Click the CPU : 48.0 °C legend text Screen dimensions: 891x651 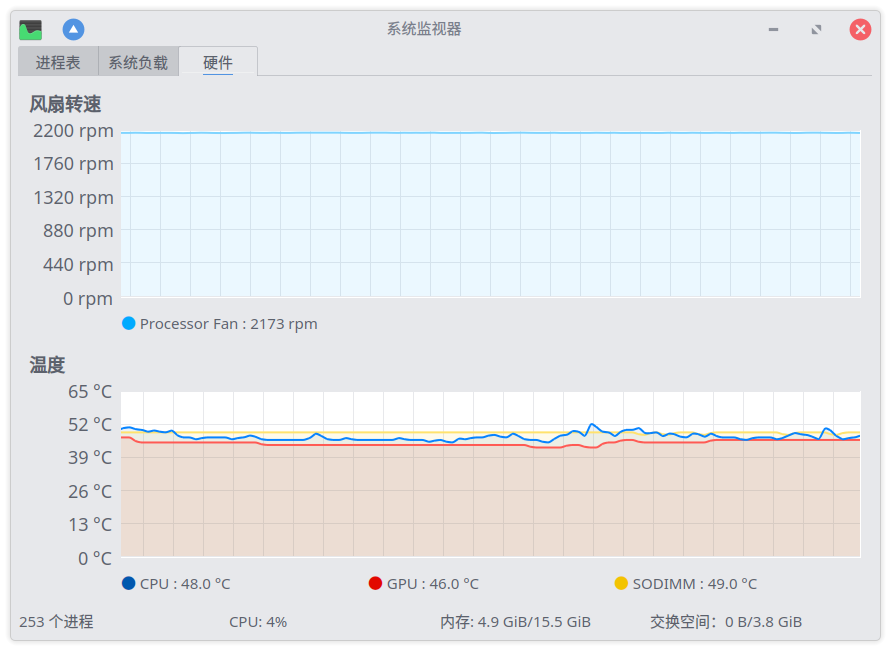pos(185,584)
